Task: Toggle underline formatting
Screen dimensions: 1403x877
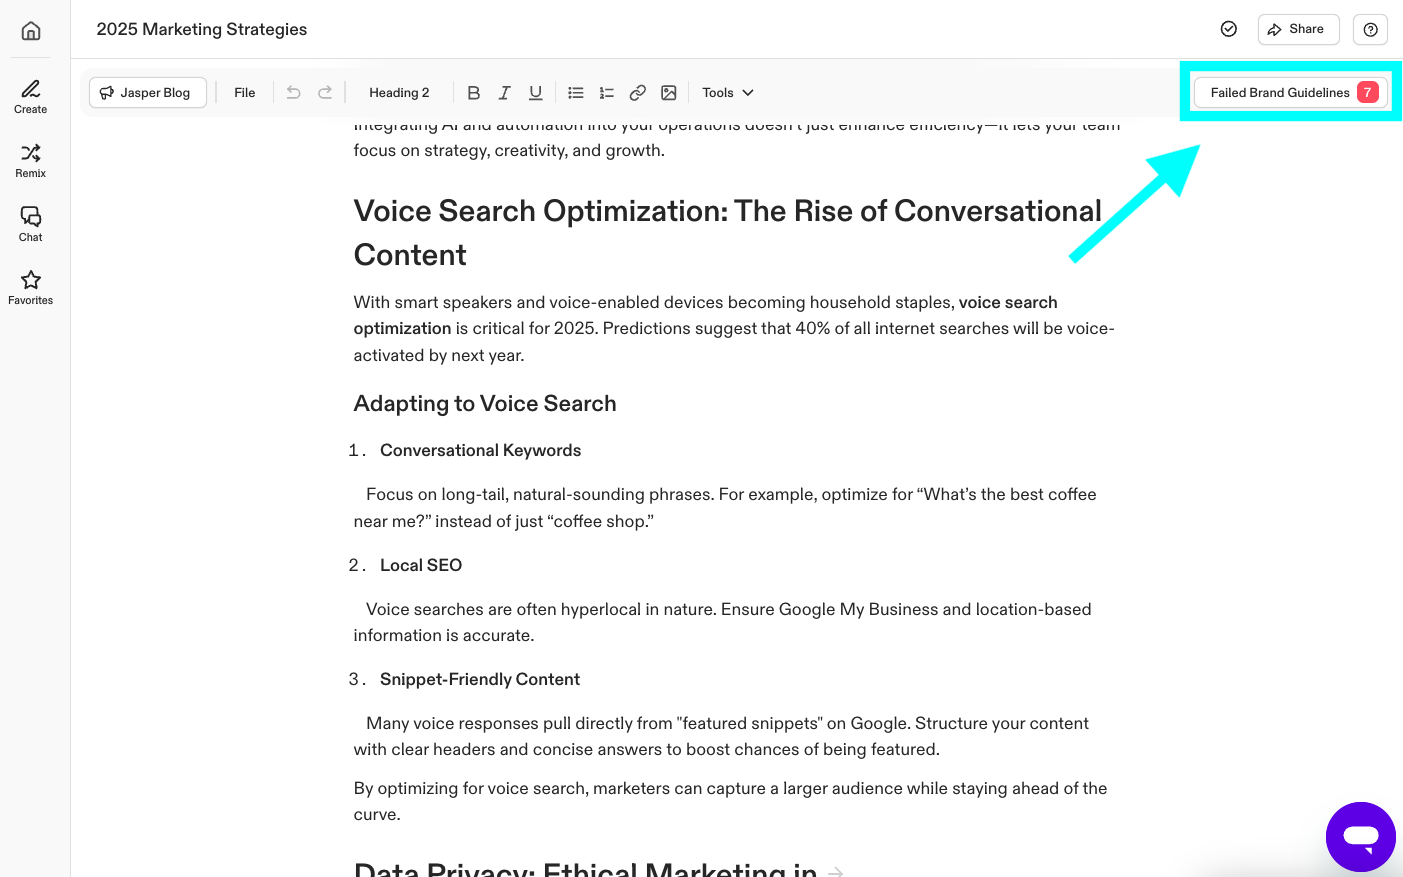Action: (x=536, y=92)
